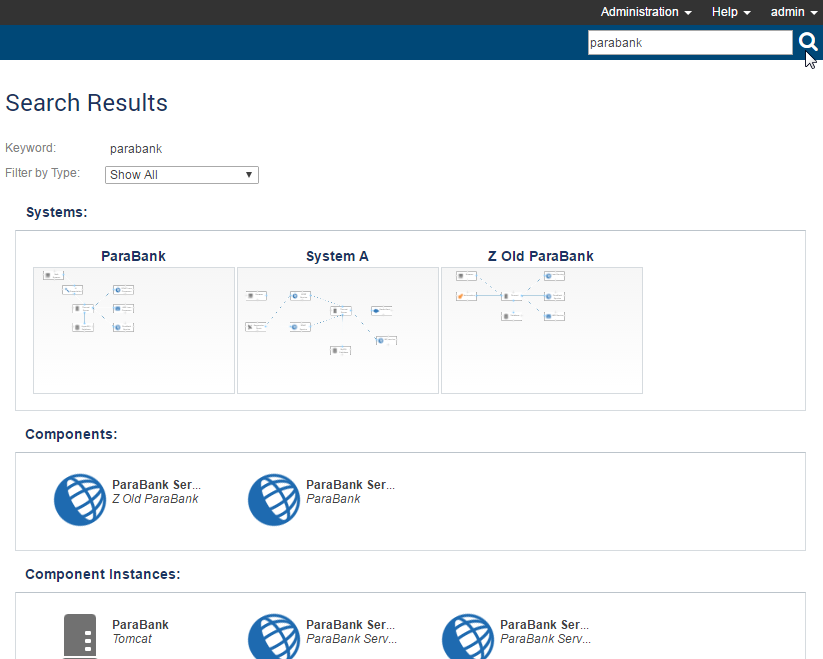
Task: Click the globe icon for Z Old ParaBank component
Action: click(x=80, y=499)
